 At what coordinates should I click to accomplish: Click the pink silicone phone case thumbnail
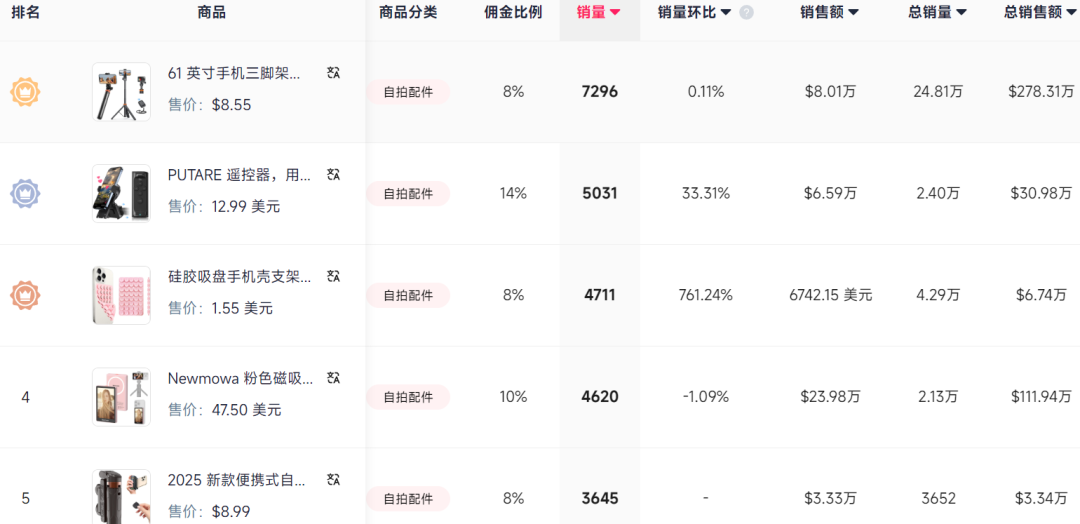click(x=121, y=295)
